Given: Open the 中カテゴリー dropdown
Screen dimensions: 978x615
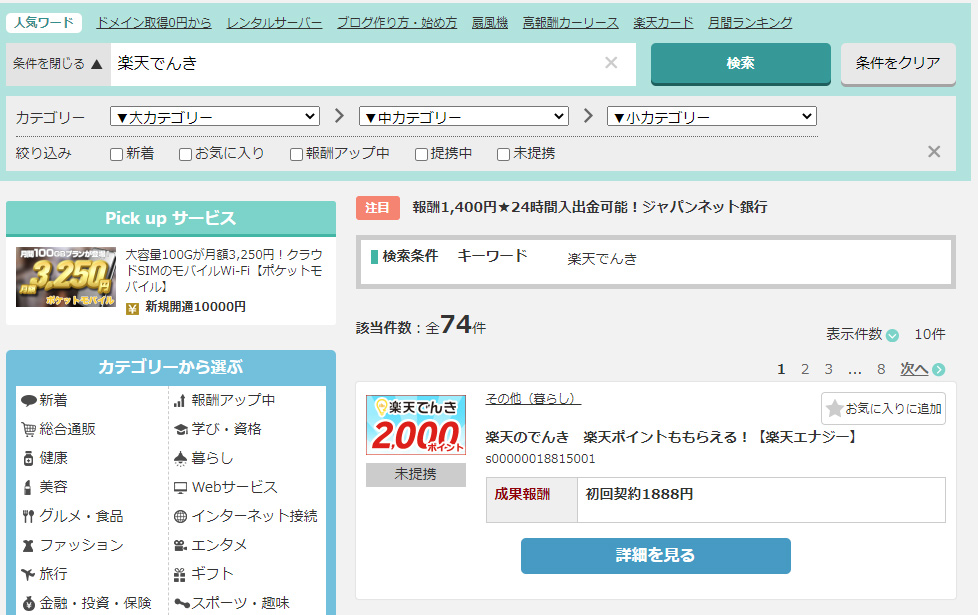Looking at the screenshot, I should point(463,117).
